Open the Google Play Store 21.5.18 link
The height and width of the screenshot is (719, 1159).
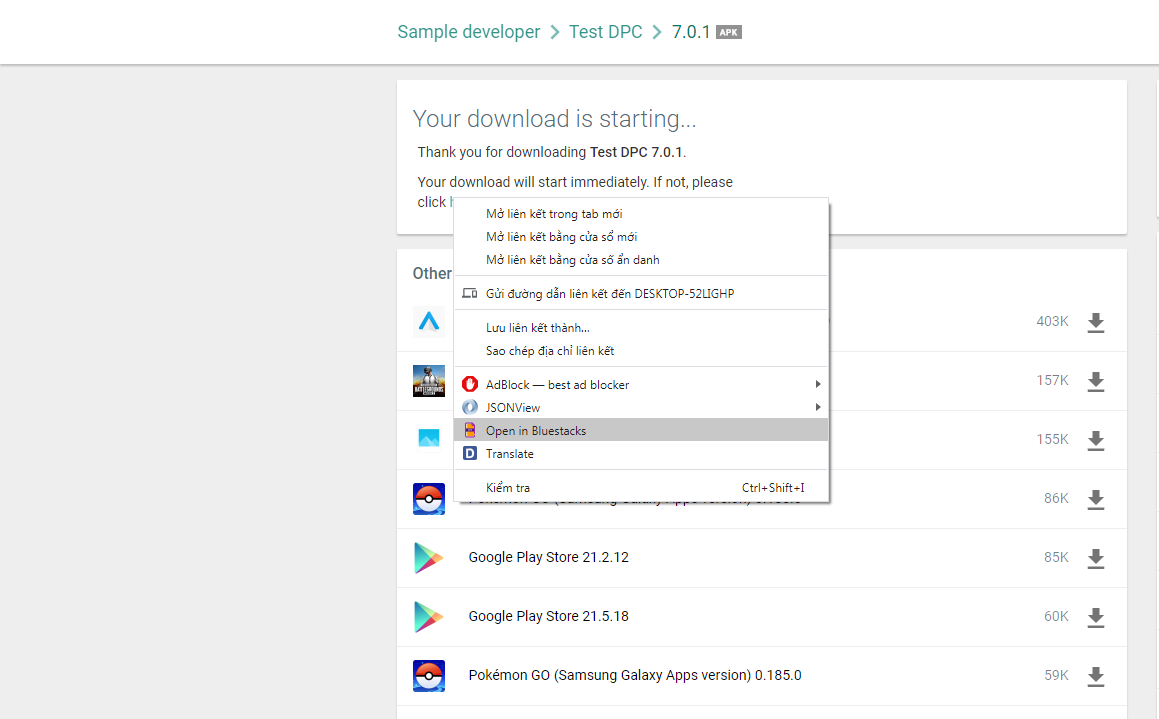[548, 616]
